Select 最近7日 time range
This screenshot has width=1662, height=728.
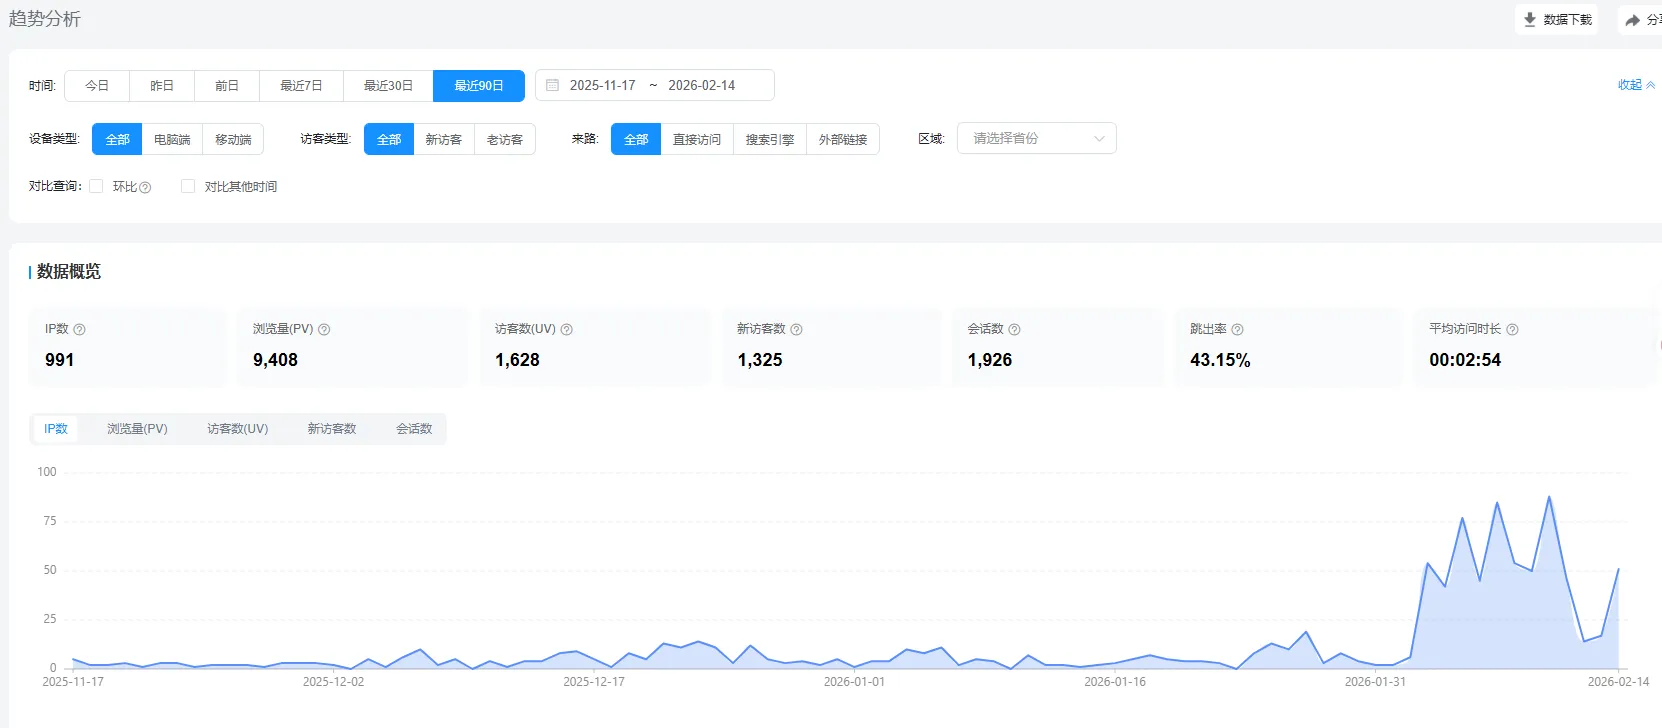coord(301,86)
